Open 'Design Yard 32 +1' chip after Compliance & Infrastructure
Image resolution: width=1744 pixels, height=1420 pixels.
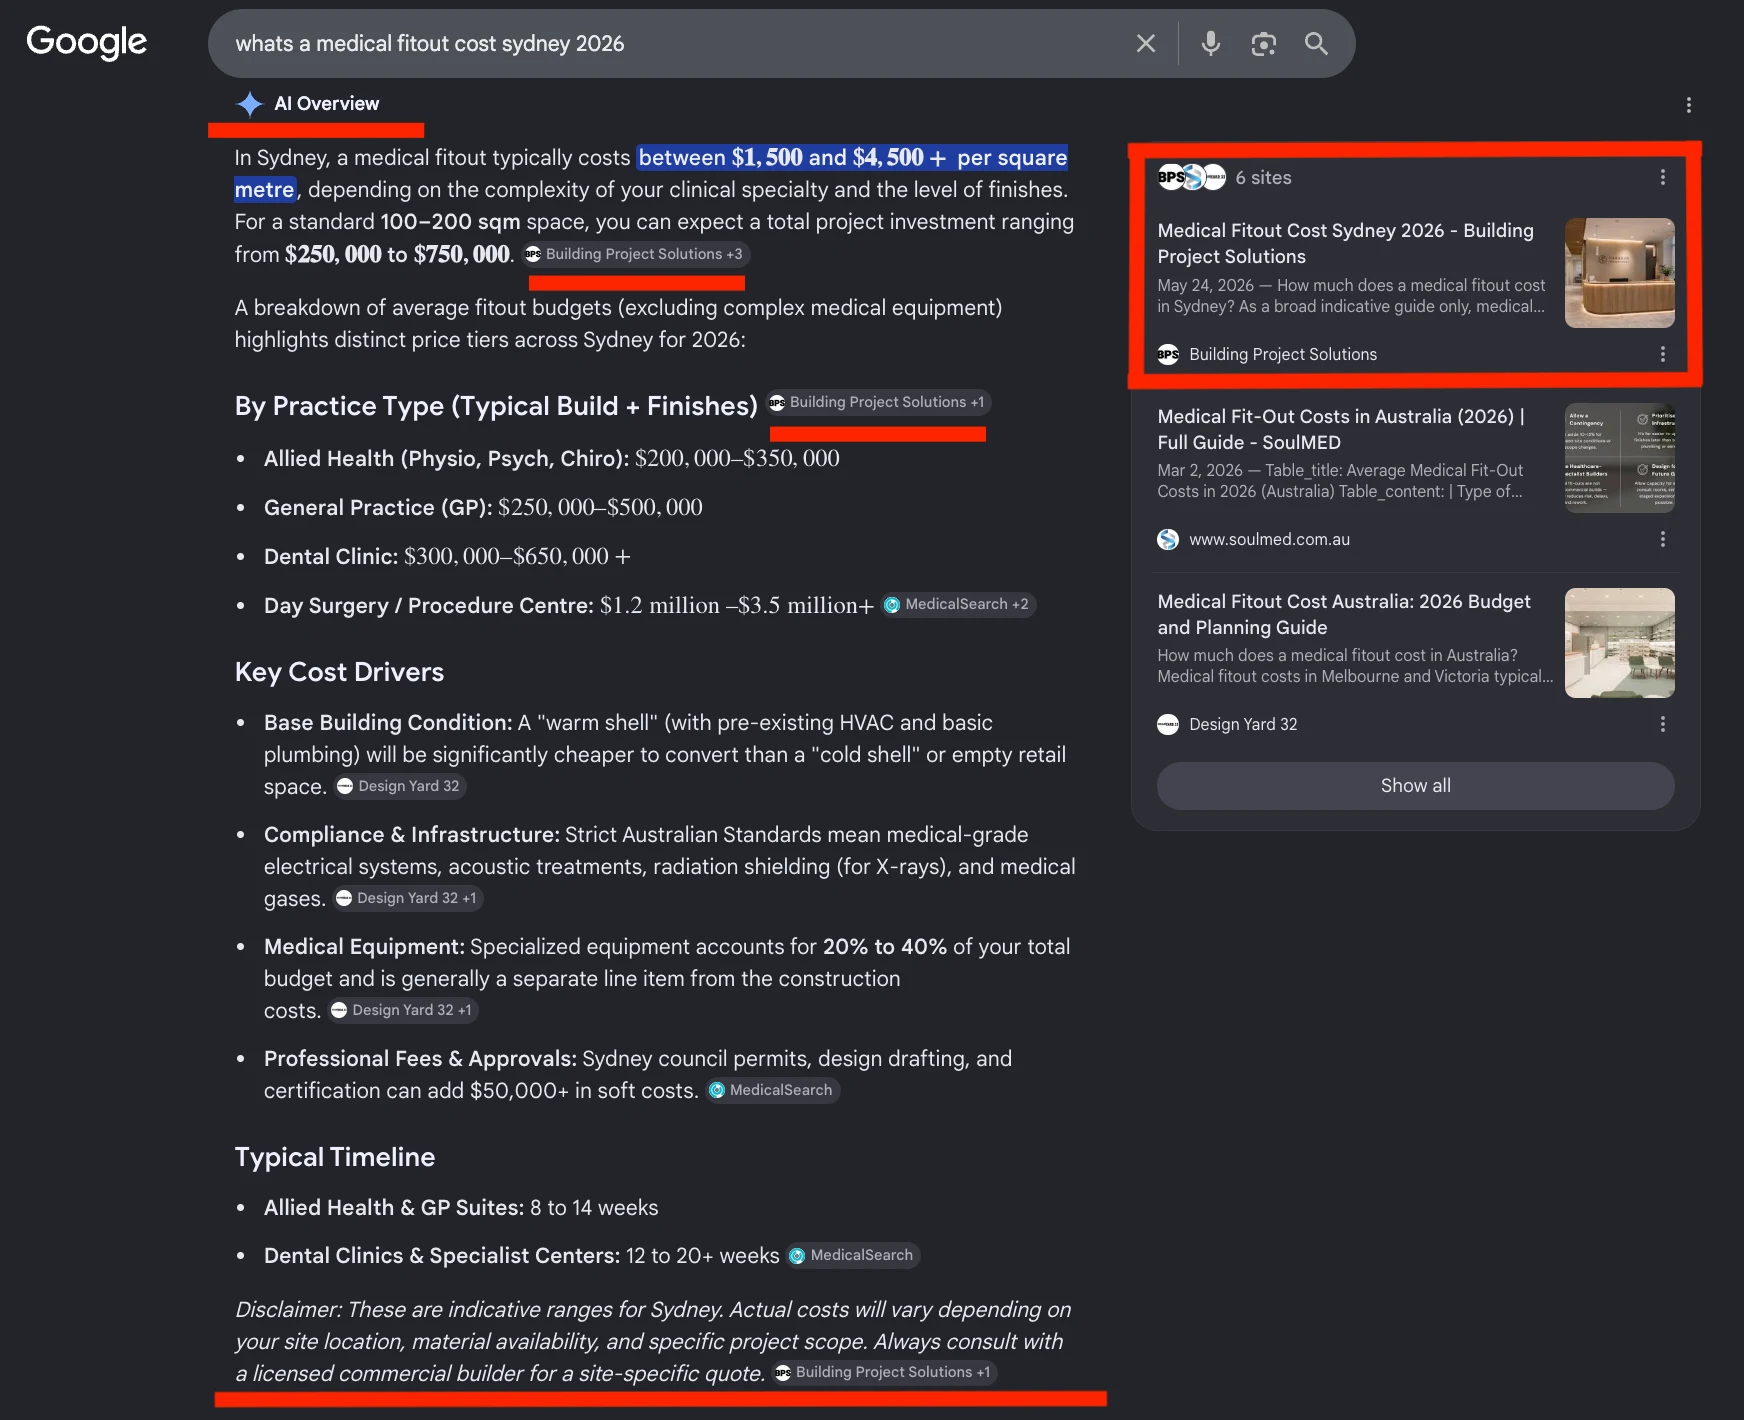point(407,898)
